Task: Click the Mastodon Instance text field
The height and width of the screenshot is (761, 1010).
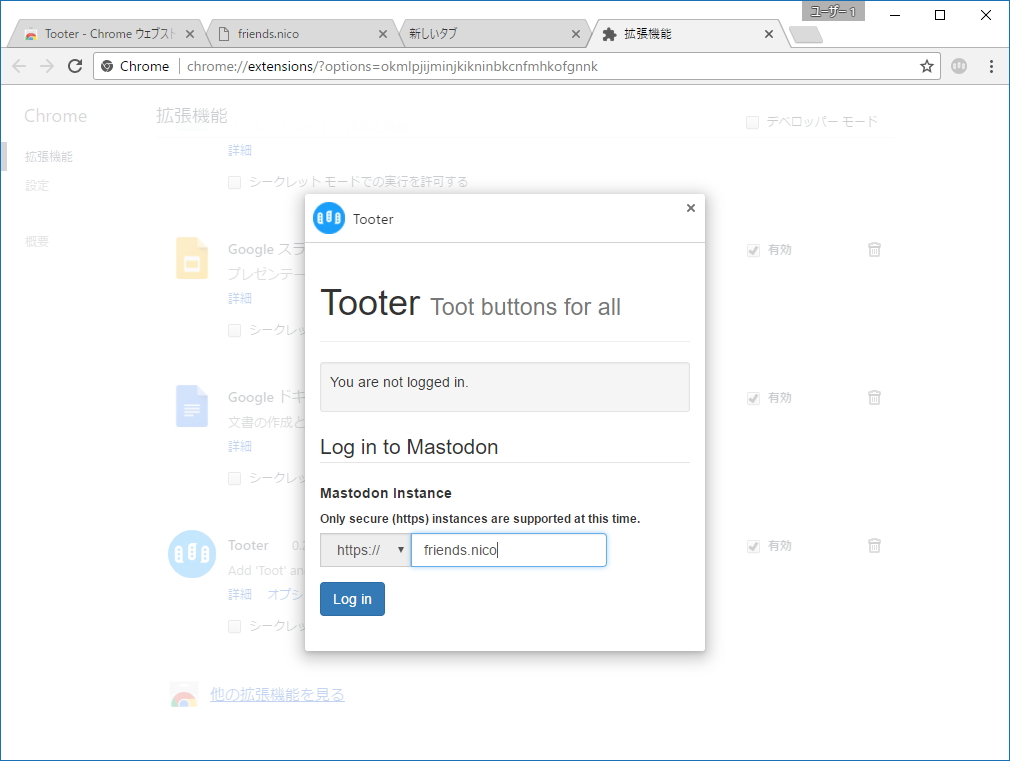Action: point(508,550)
